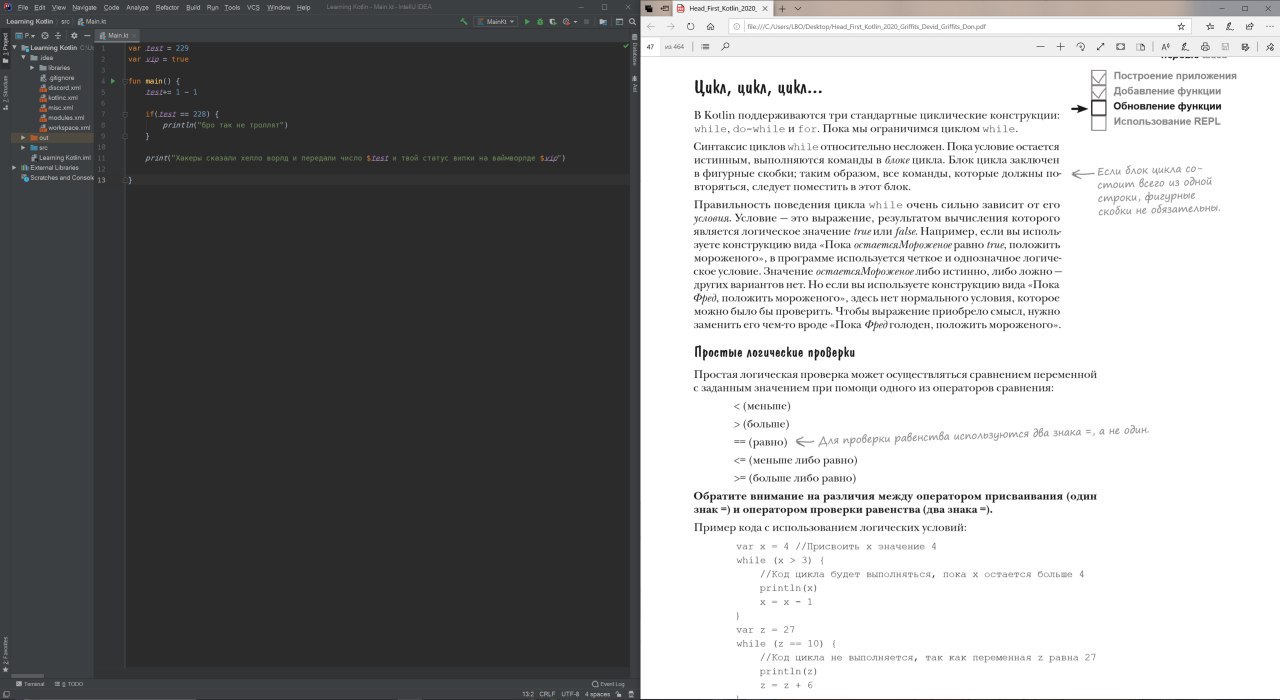Run with coverage icon in IntelliJ toolbar

[x=553, y=21]
